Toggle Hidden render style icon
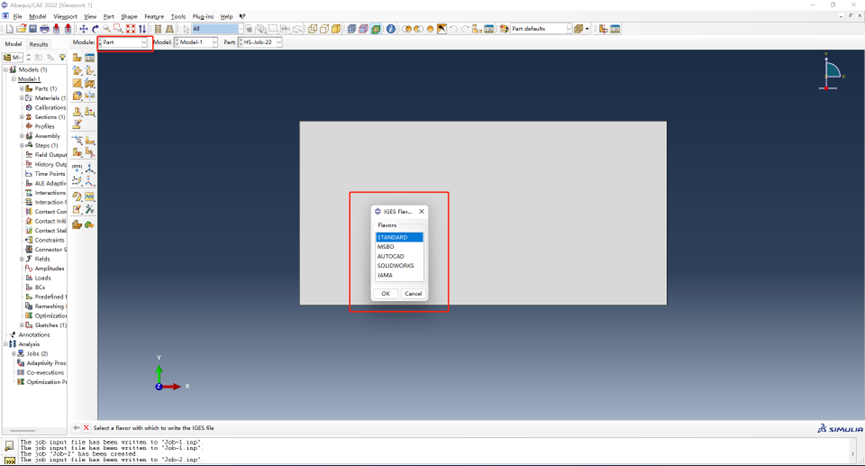The width and height of the screenshot is (865, 466). pyautogui.click(x=324, y=29)
